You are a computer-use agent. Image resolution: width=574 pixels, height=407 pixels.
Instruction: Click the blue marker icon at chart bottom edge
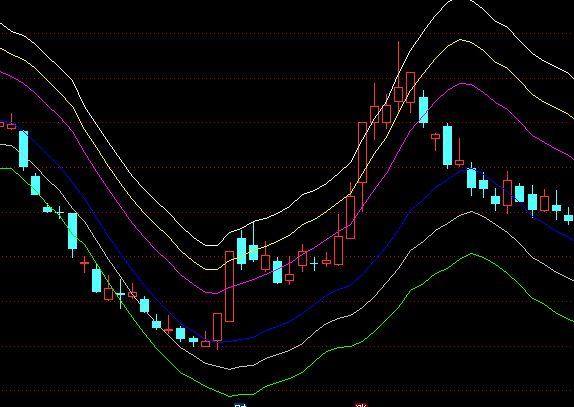pyautogui.click(x=240, y=405)
